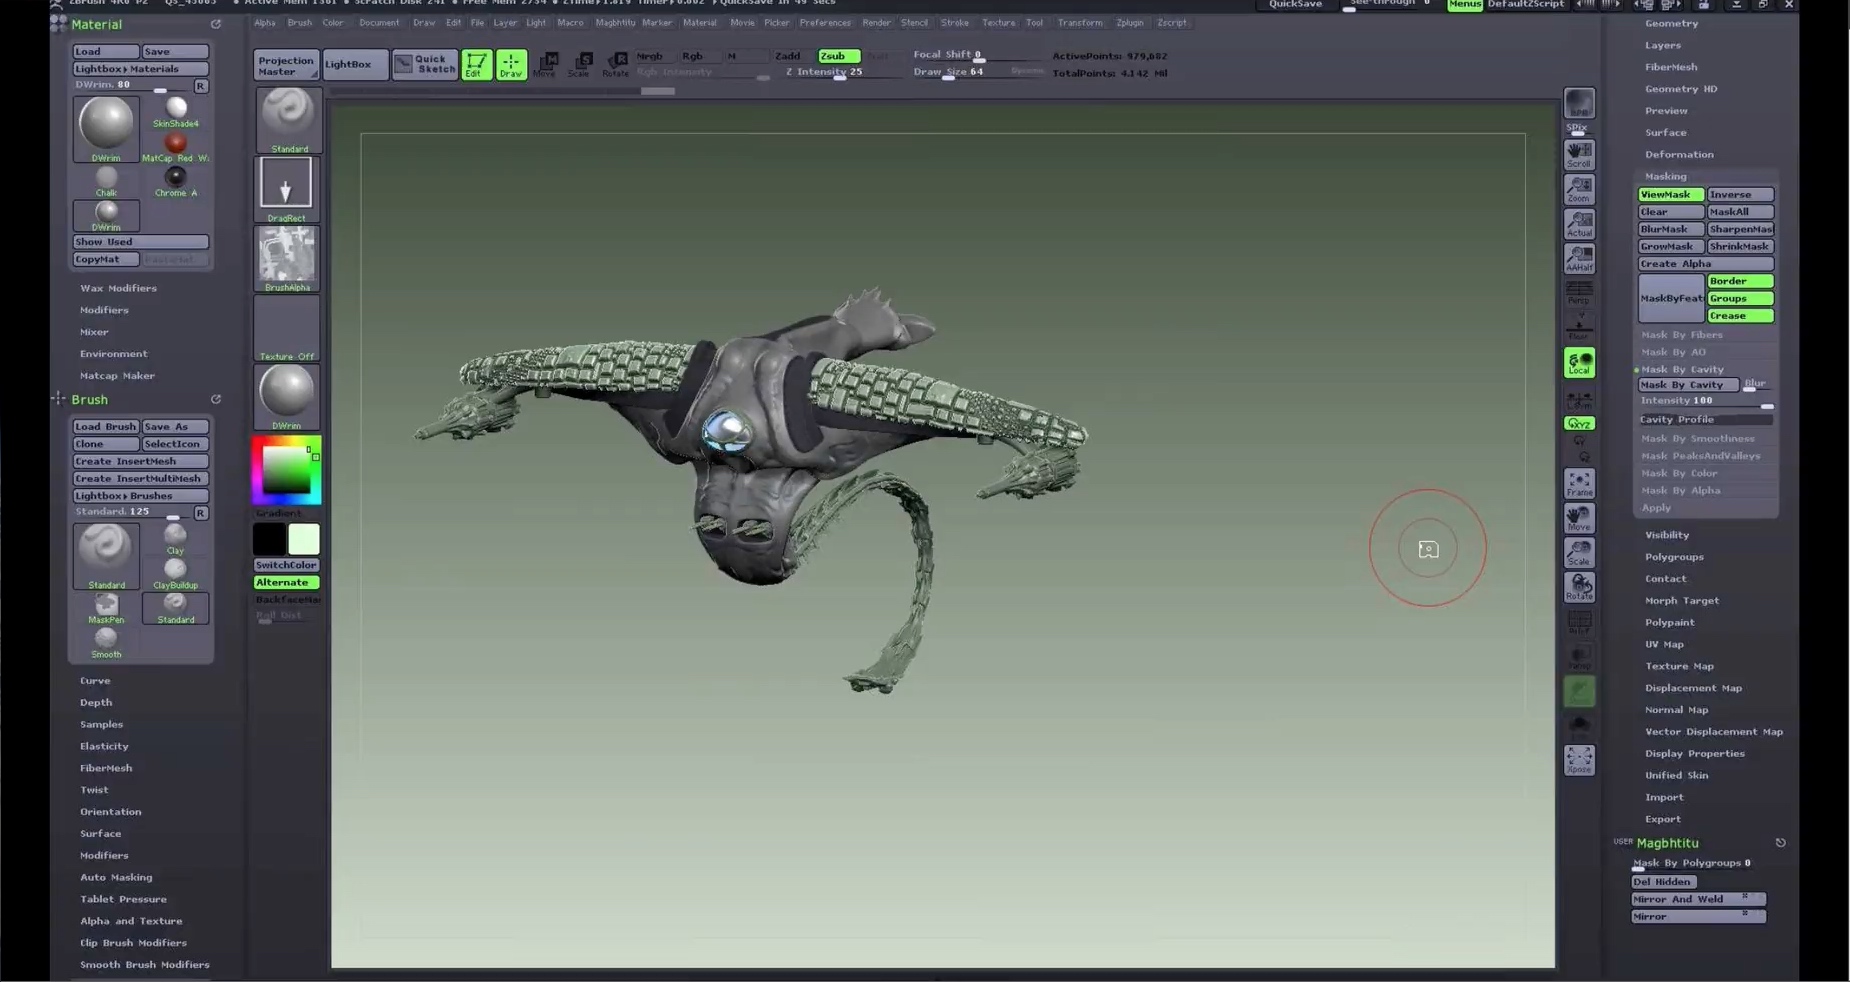Screen dimensions: 1850x982
Task: Click the BlurMask button
Action: [1670, 229]
